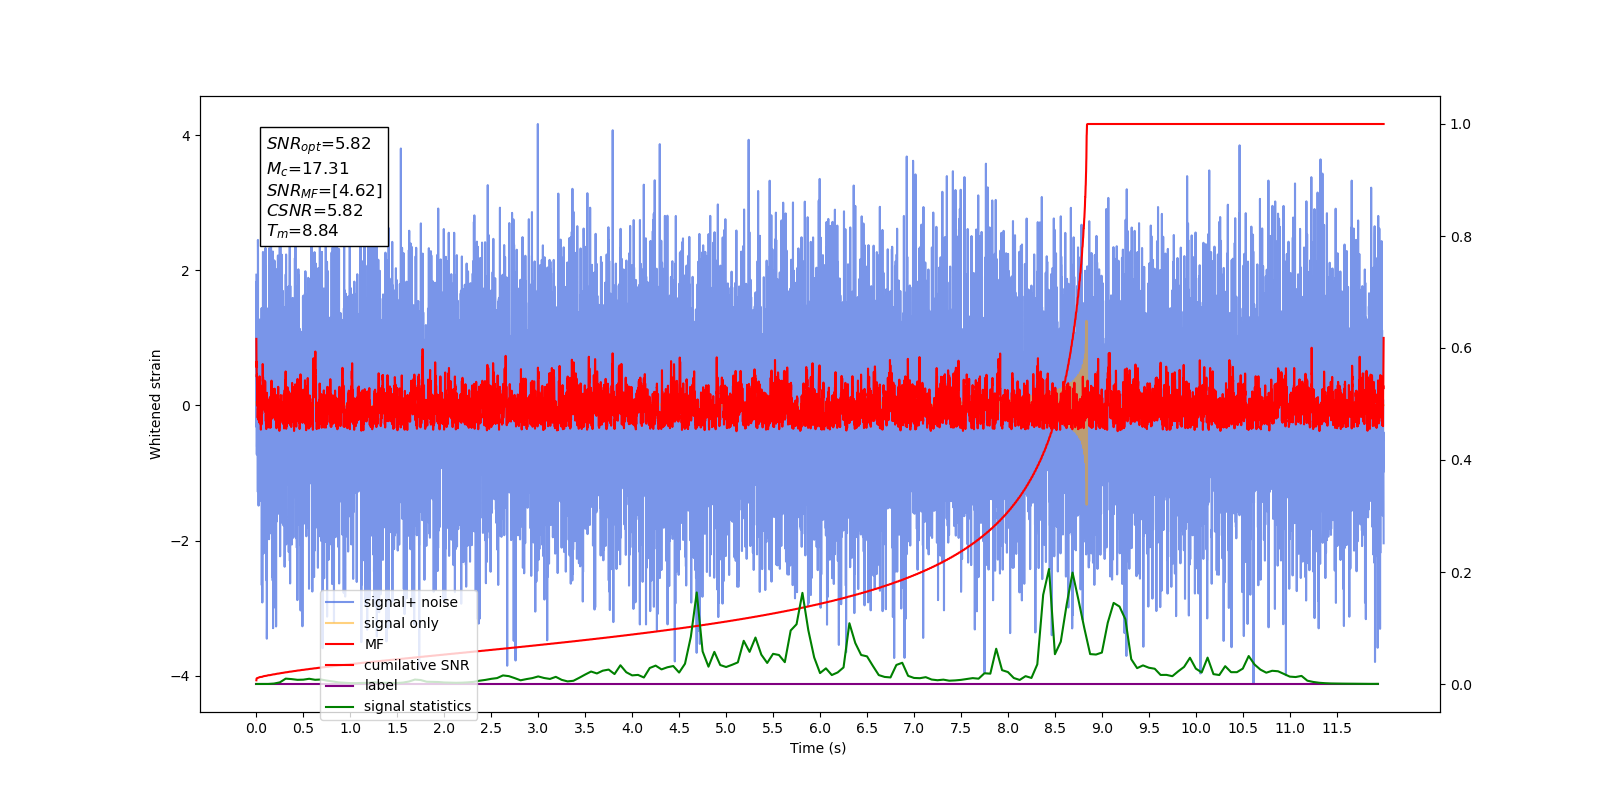Click the 0.6 tick on right axis
The width and height of the screenshot is (1600, 800).
pyautogui.click(x=1461, y=349)
